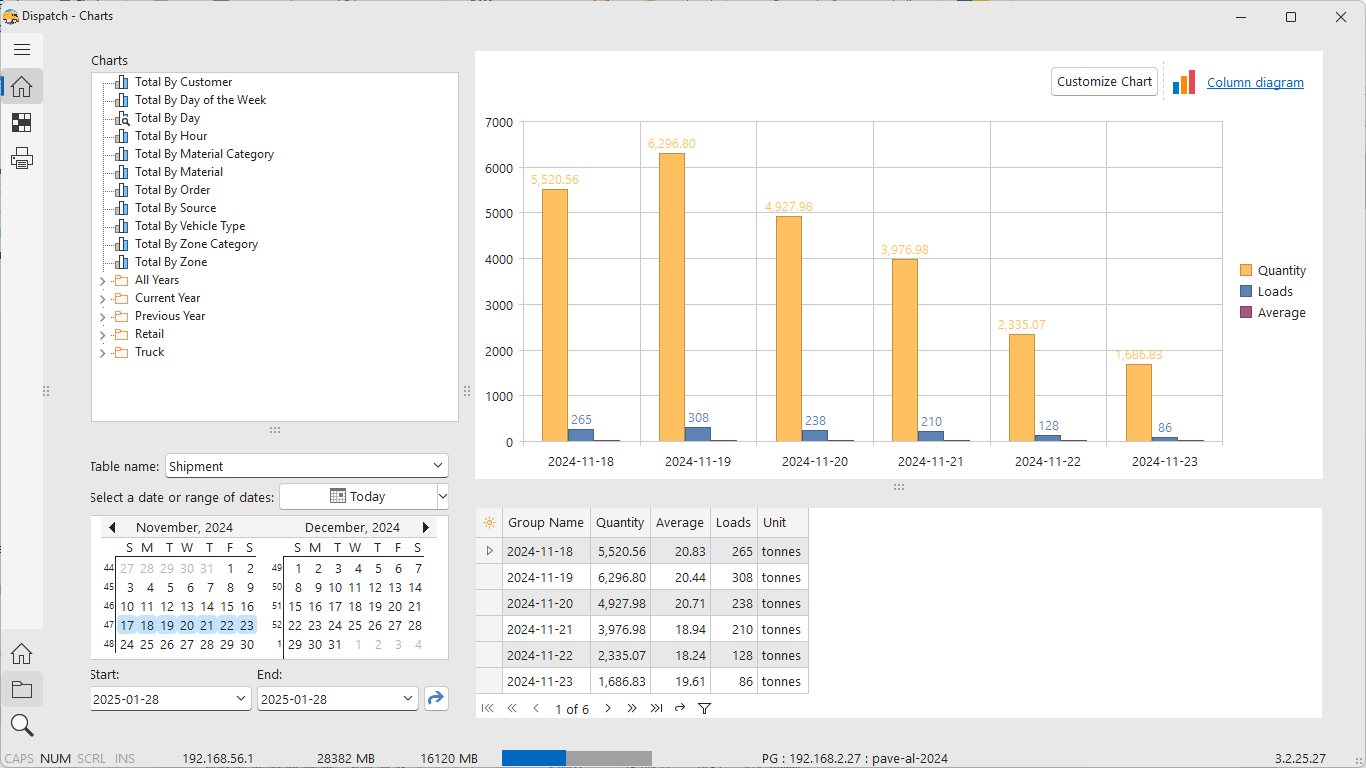Sort by the Quantity column header
1366x768 pixels.
[620, 522]
